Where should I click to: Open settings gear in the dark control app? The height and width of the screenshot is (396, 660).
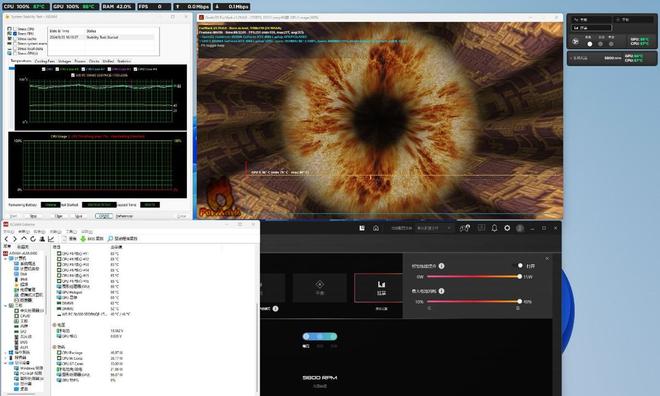(x=507, y=228)
